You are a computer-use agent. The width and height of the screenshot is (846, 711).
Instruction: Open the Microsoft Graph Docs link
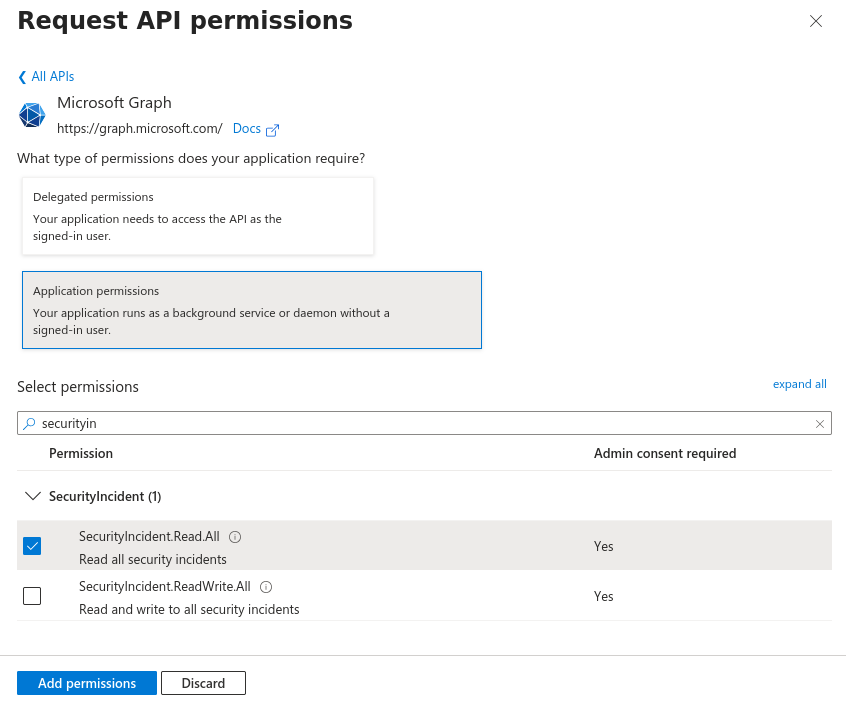tap(247, 128)
